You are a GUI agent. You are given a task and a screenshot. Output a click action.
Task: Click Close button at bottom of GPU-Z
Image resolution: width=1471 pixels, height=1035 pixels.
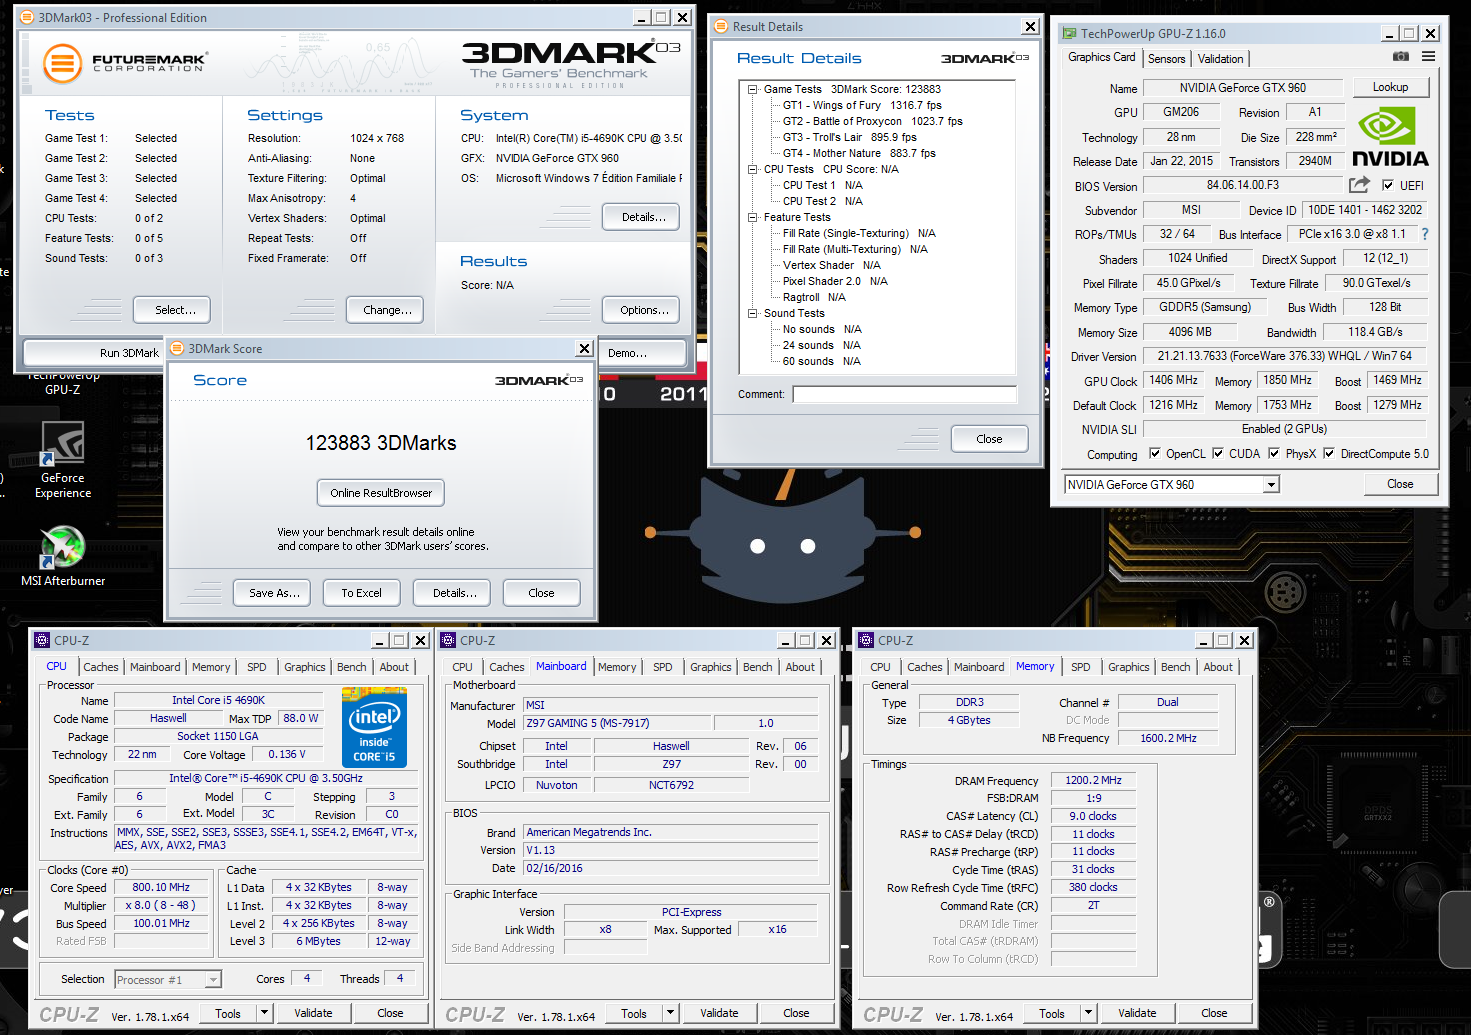(x=1400, y=484)
